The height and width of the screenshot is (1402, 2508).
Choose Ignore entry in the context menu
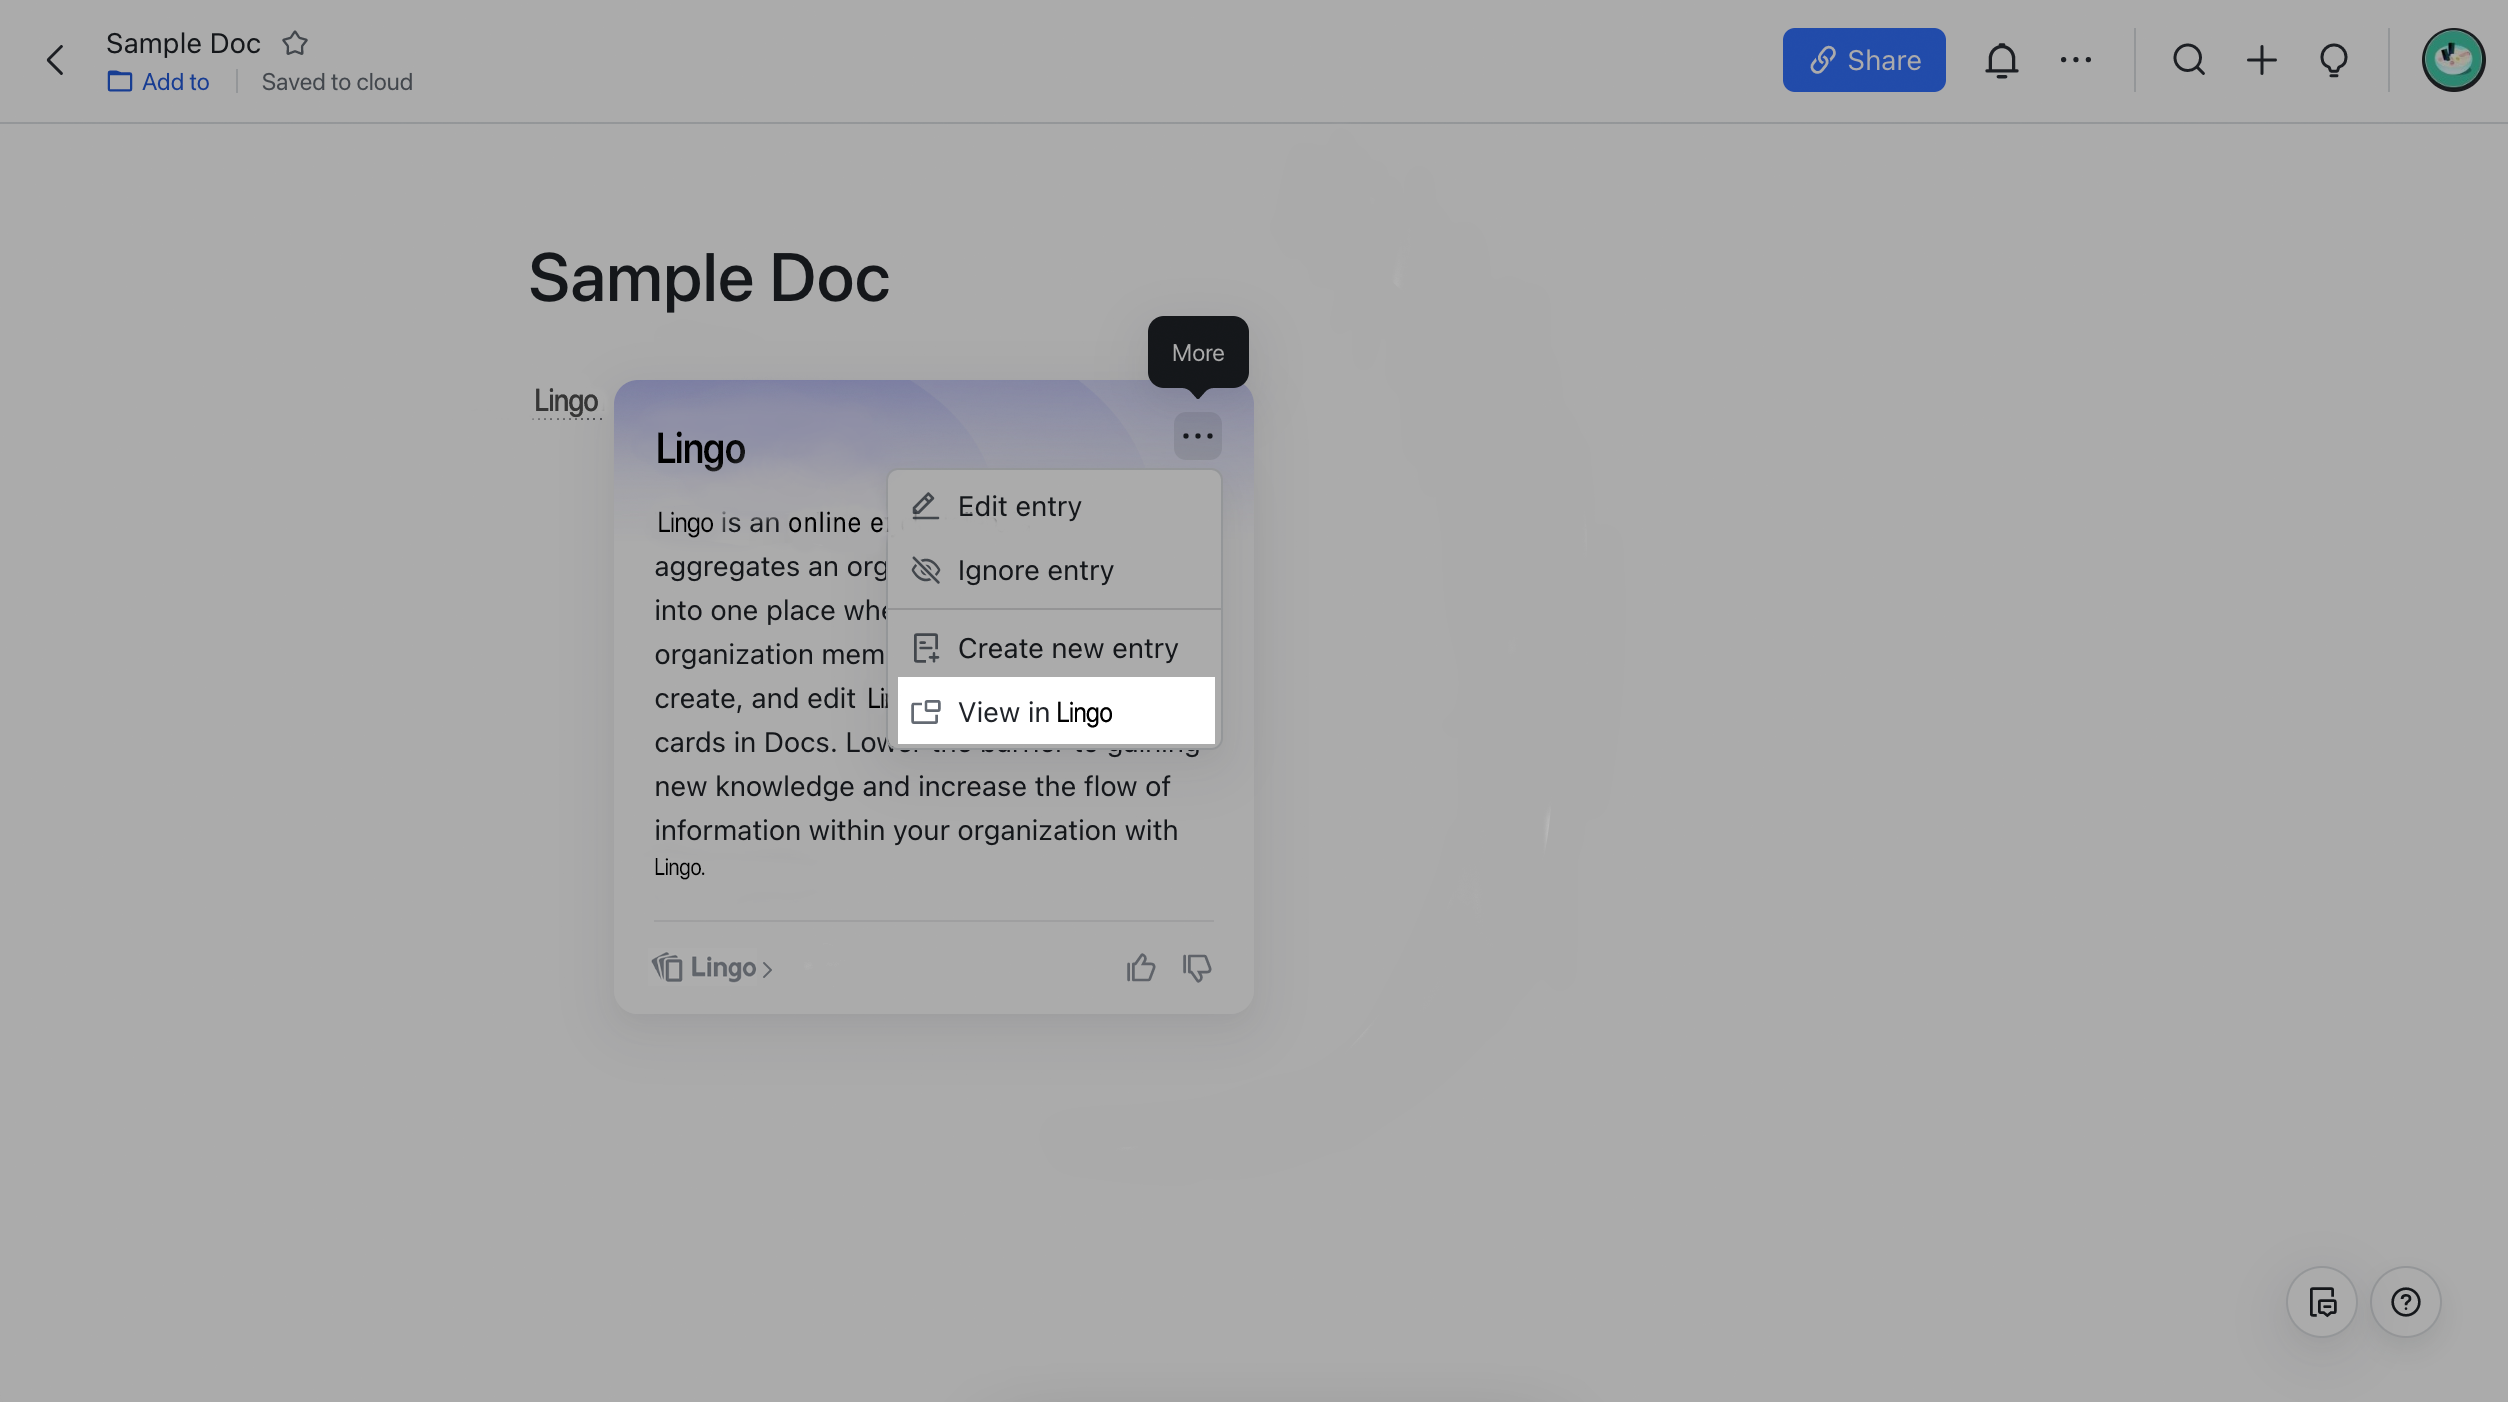[x=1036, y=570]
